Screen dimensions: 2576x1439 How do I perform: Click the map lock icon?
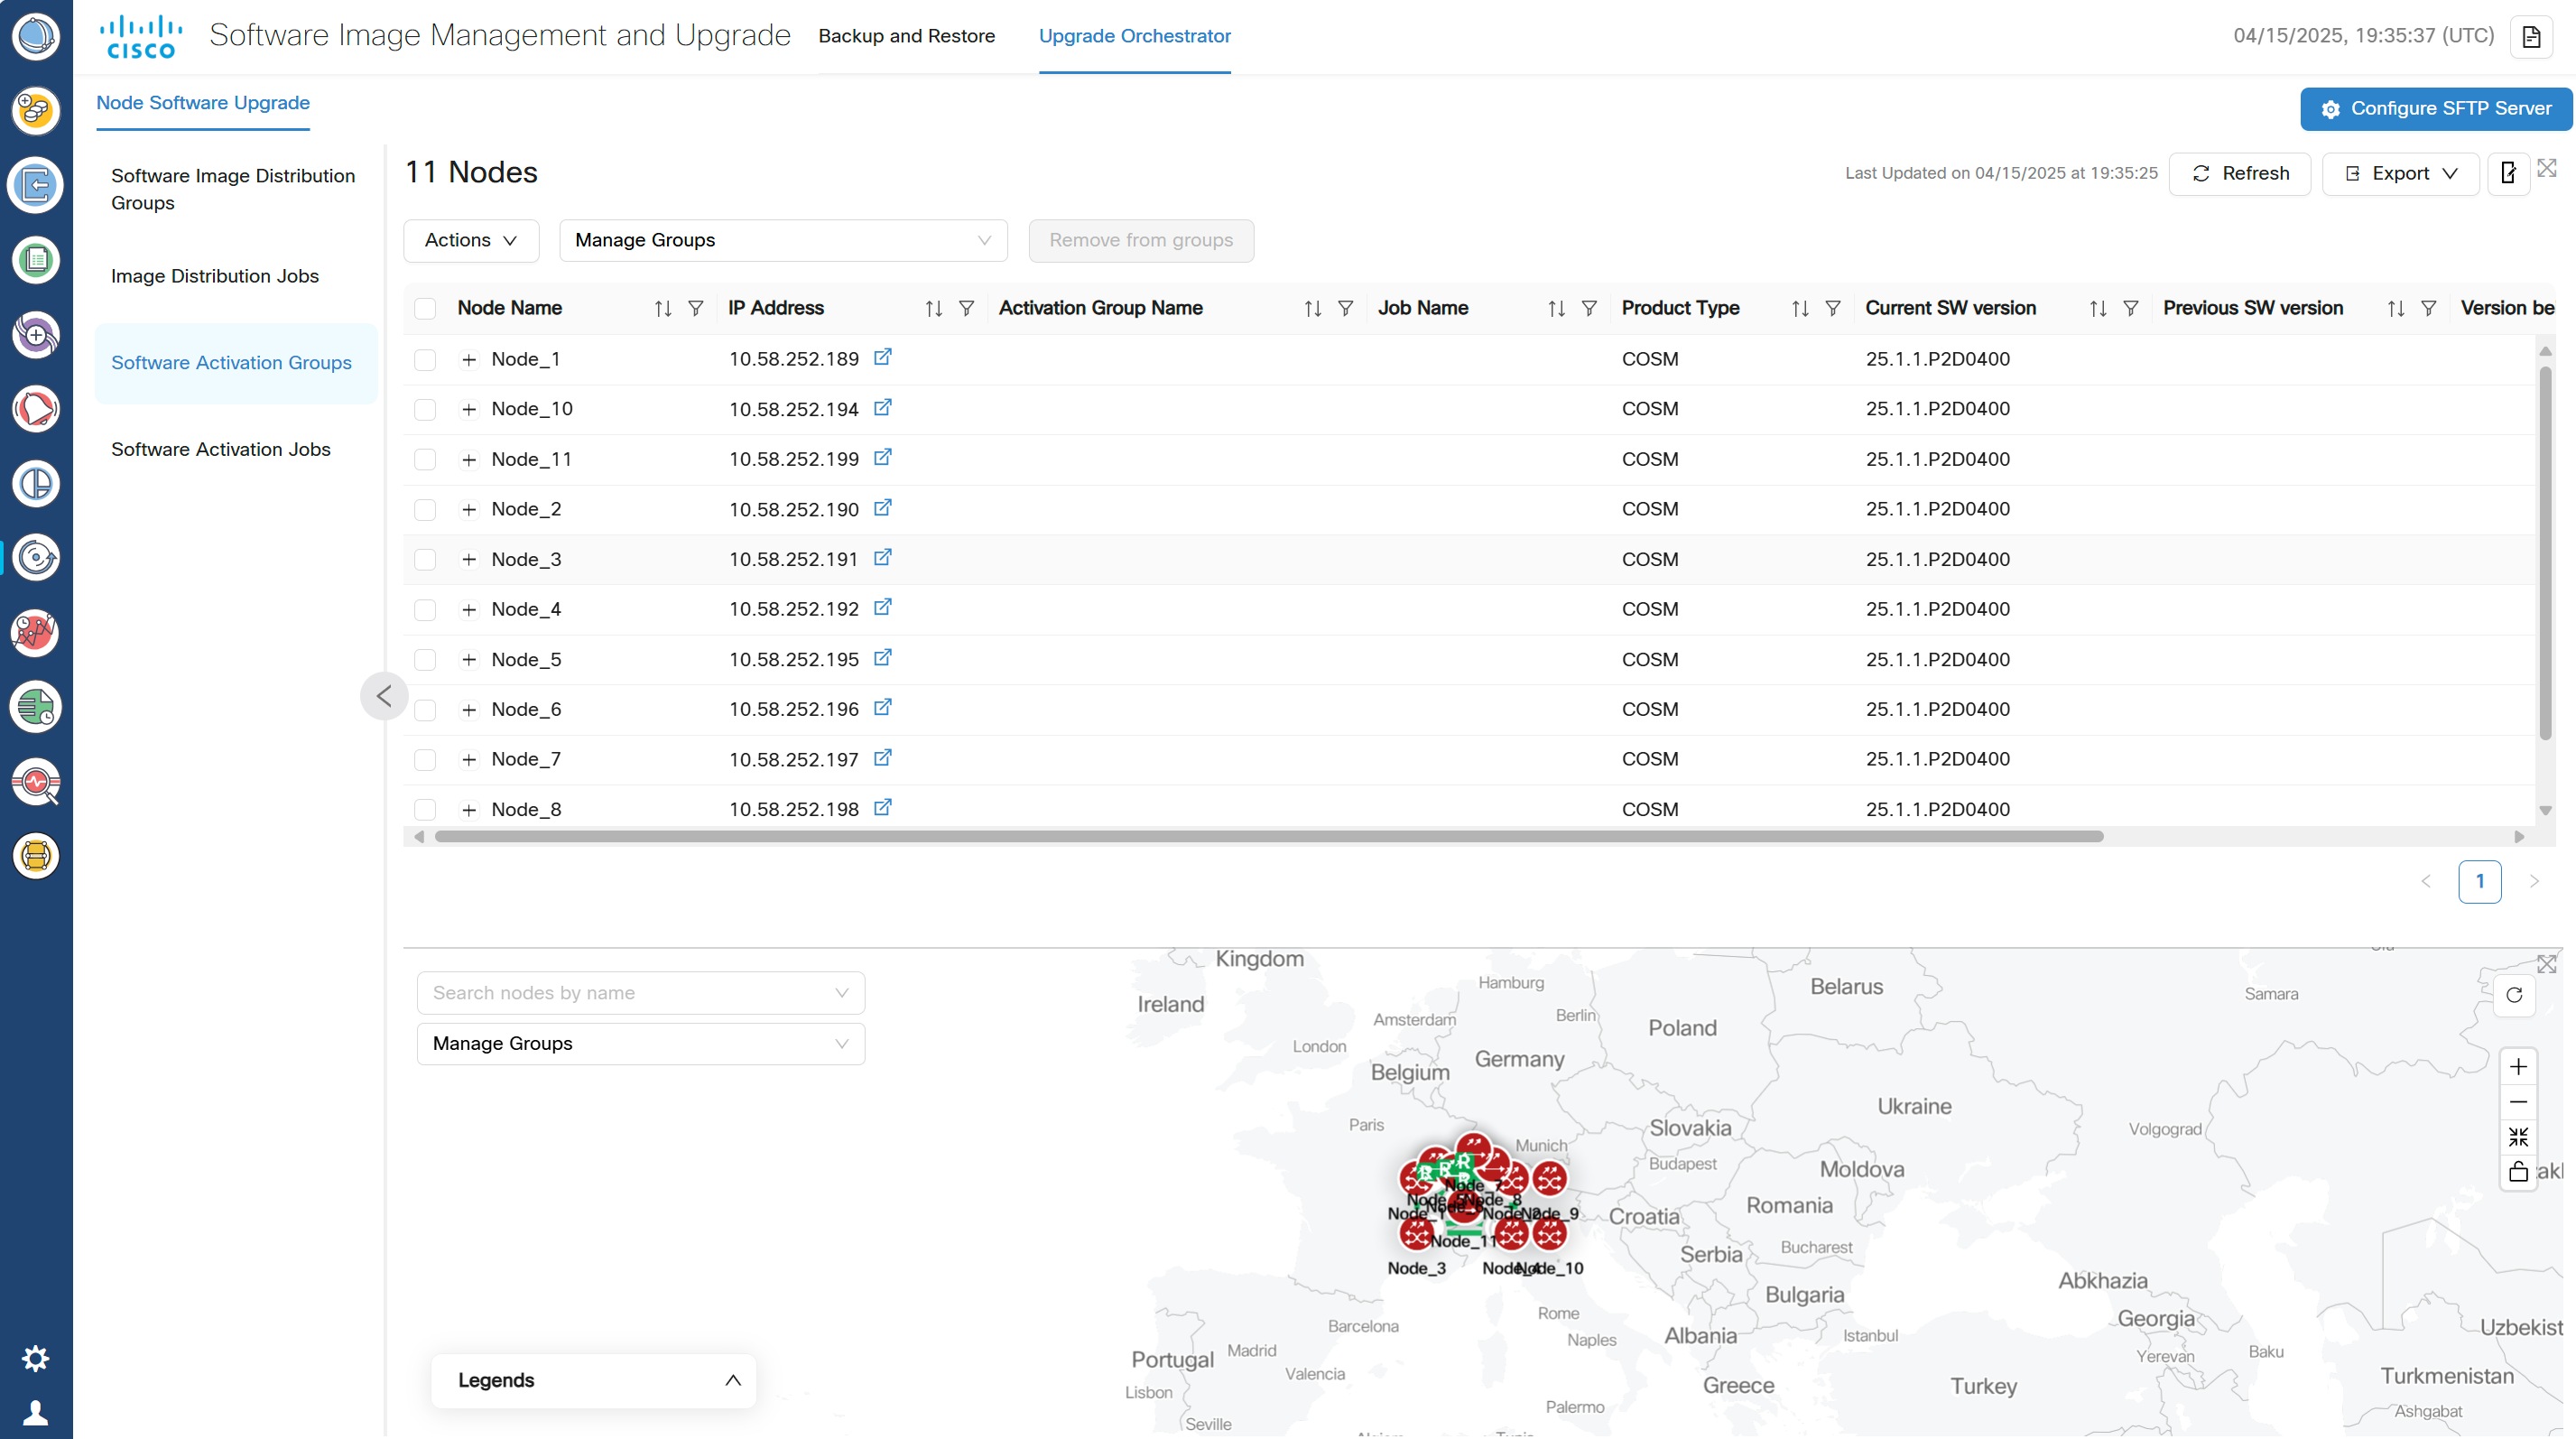pyautogui.click(x=2518, y=1171)
